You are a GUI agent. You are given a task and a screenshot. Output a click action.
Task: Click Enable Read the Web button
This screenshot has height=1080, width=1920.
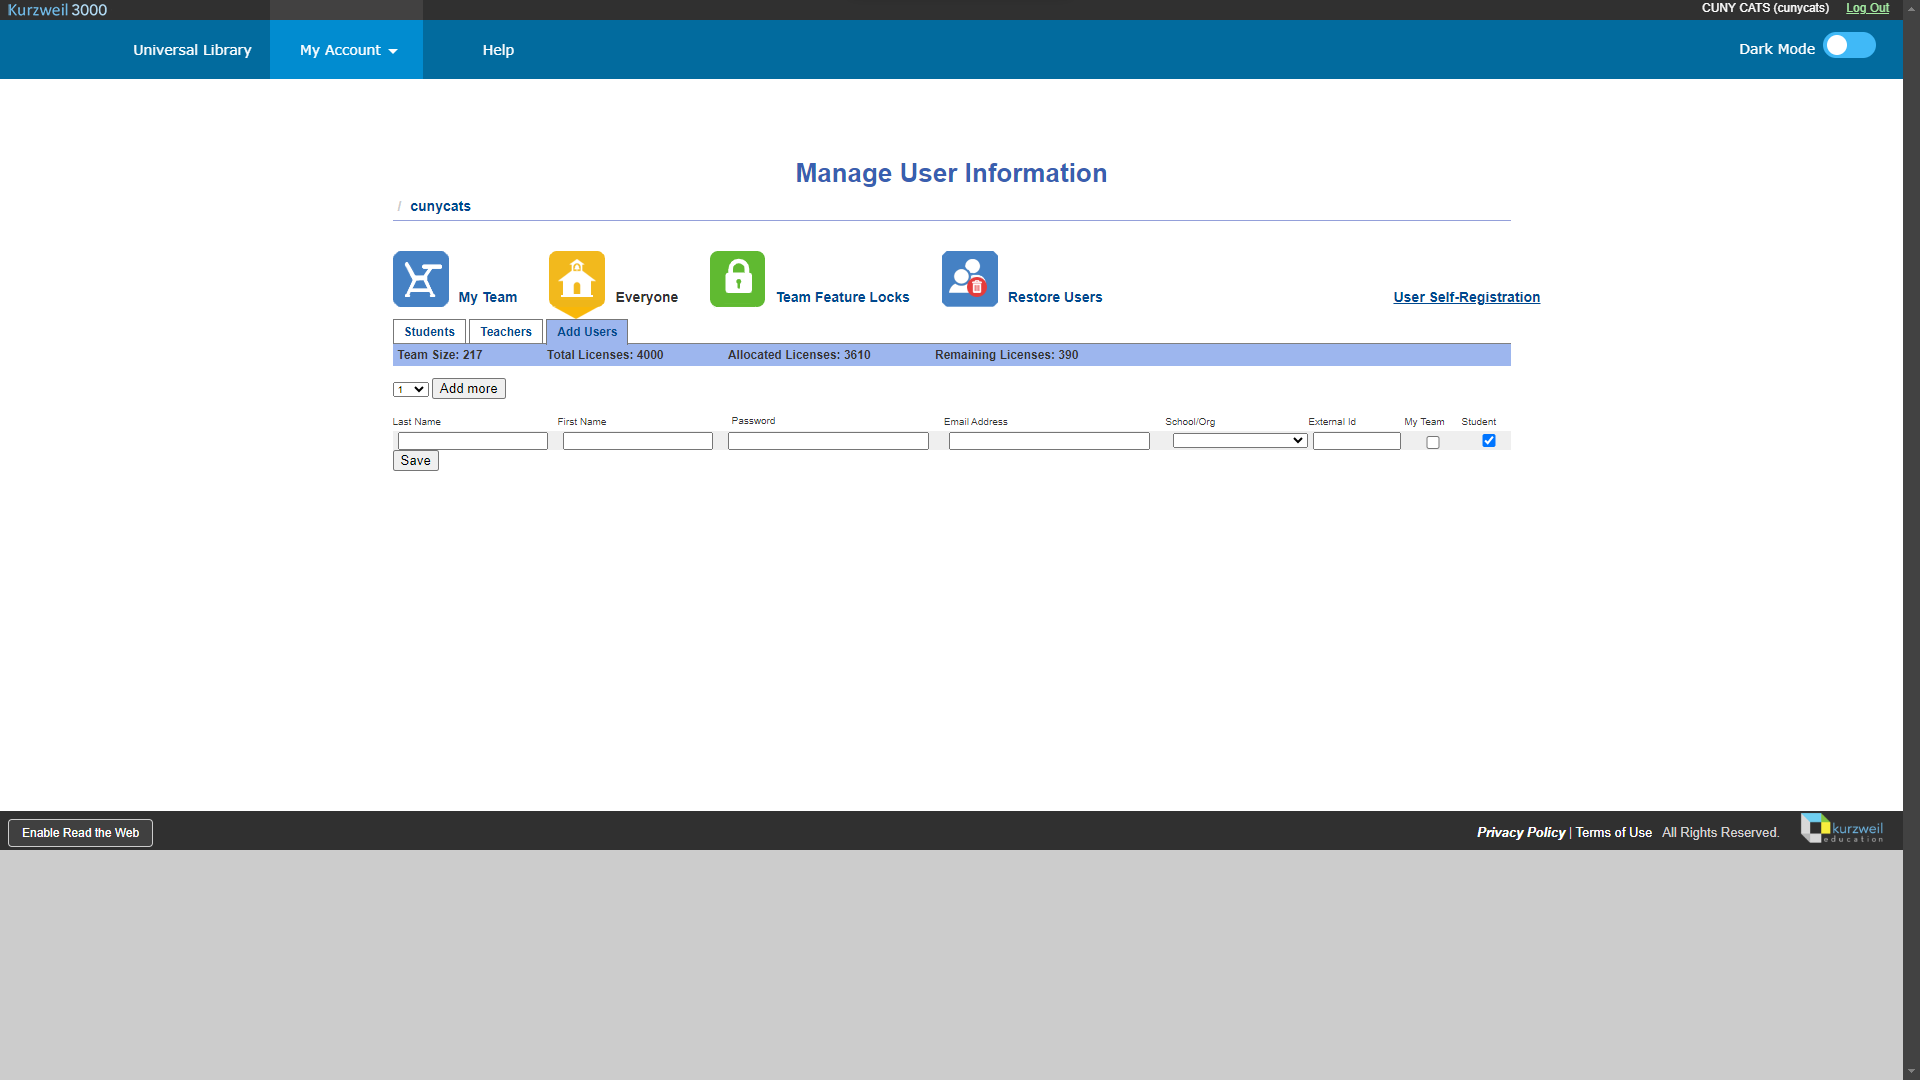(81, 833)
